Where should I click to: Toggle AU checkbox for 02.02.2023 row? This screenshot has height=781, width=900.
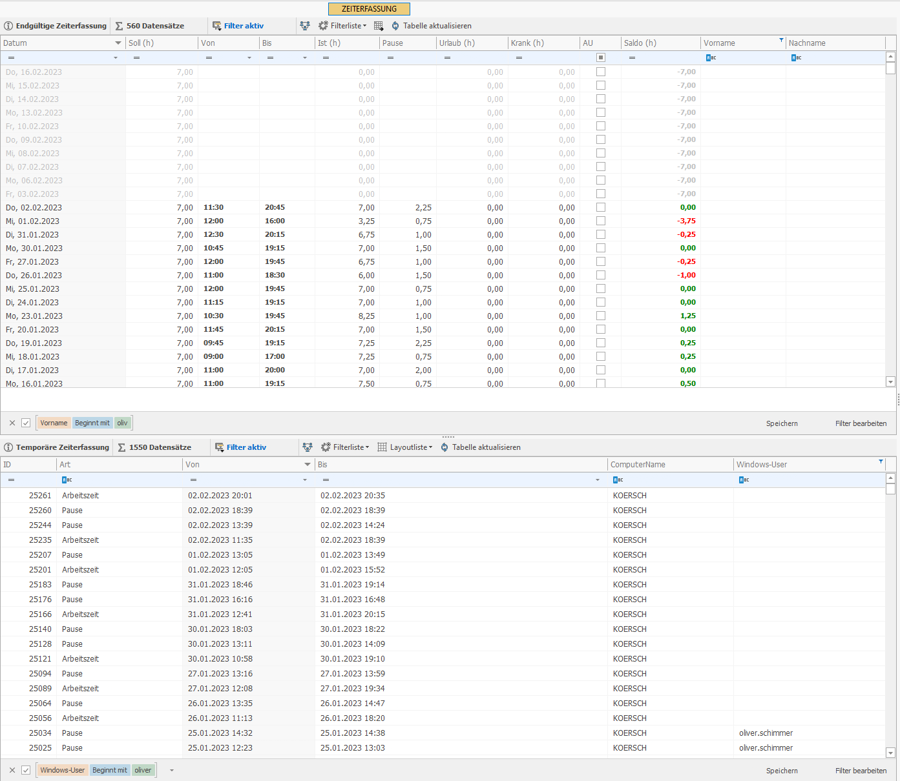click(600, 207)
